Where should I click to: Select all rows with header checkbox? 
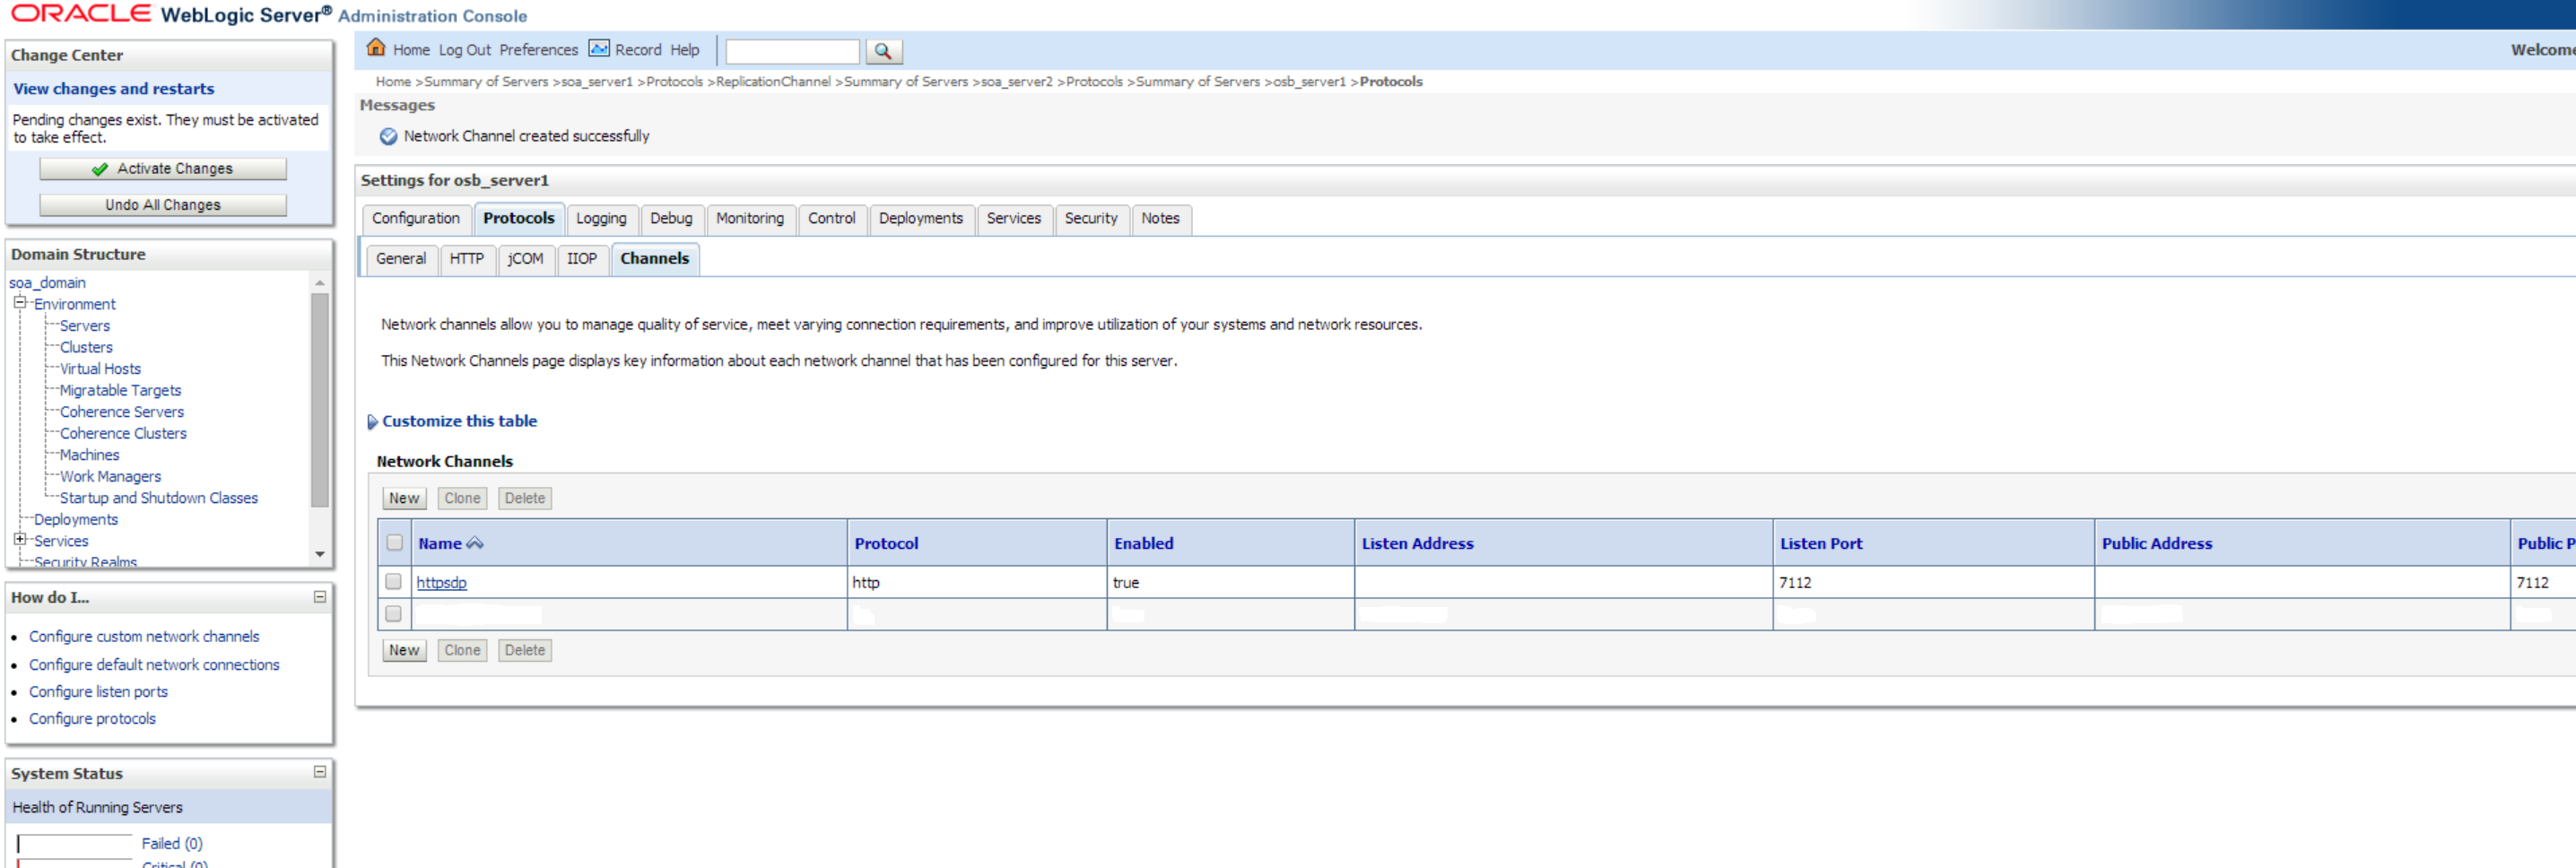(x=394, y=542)
